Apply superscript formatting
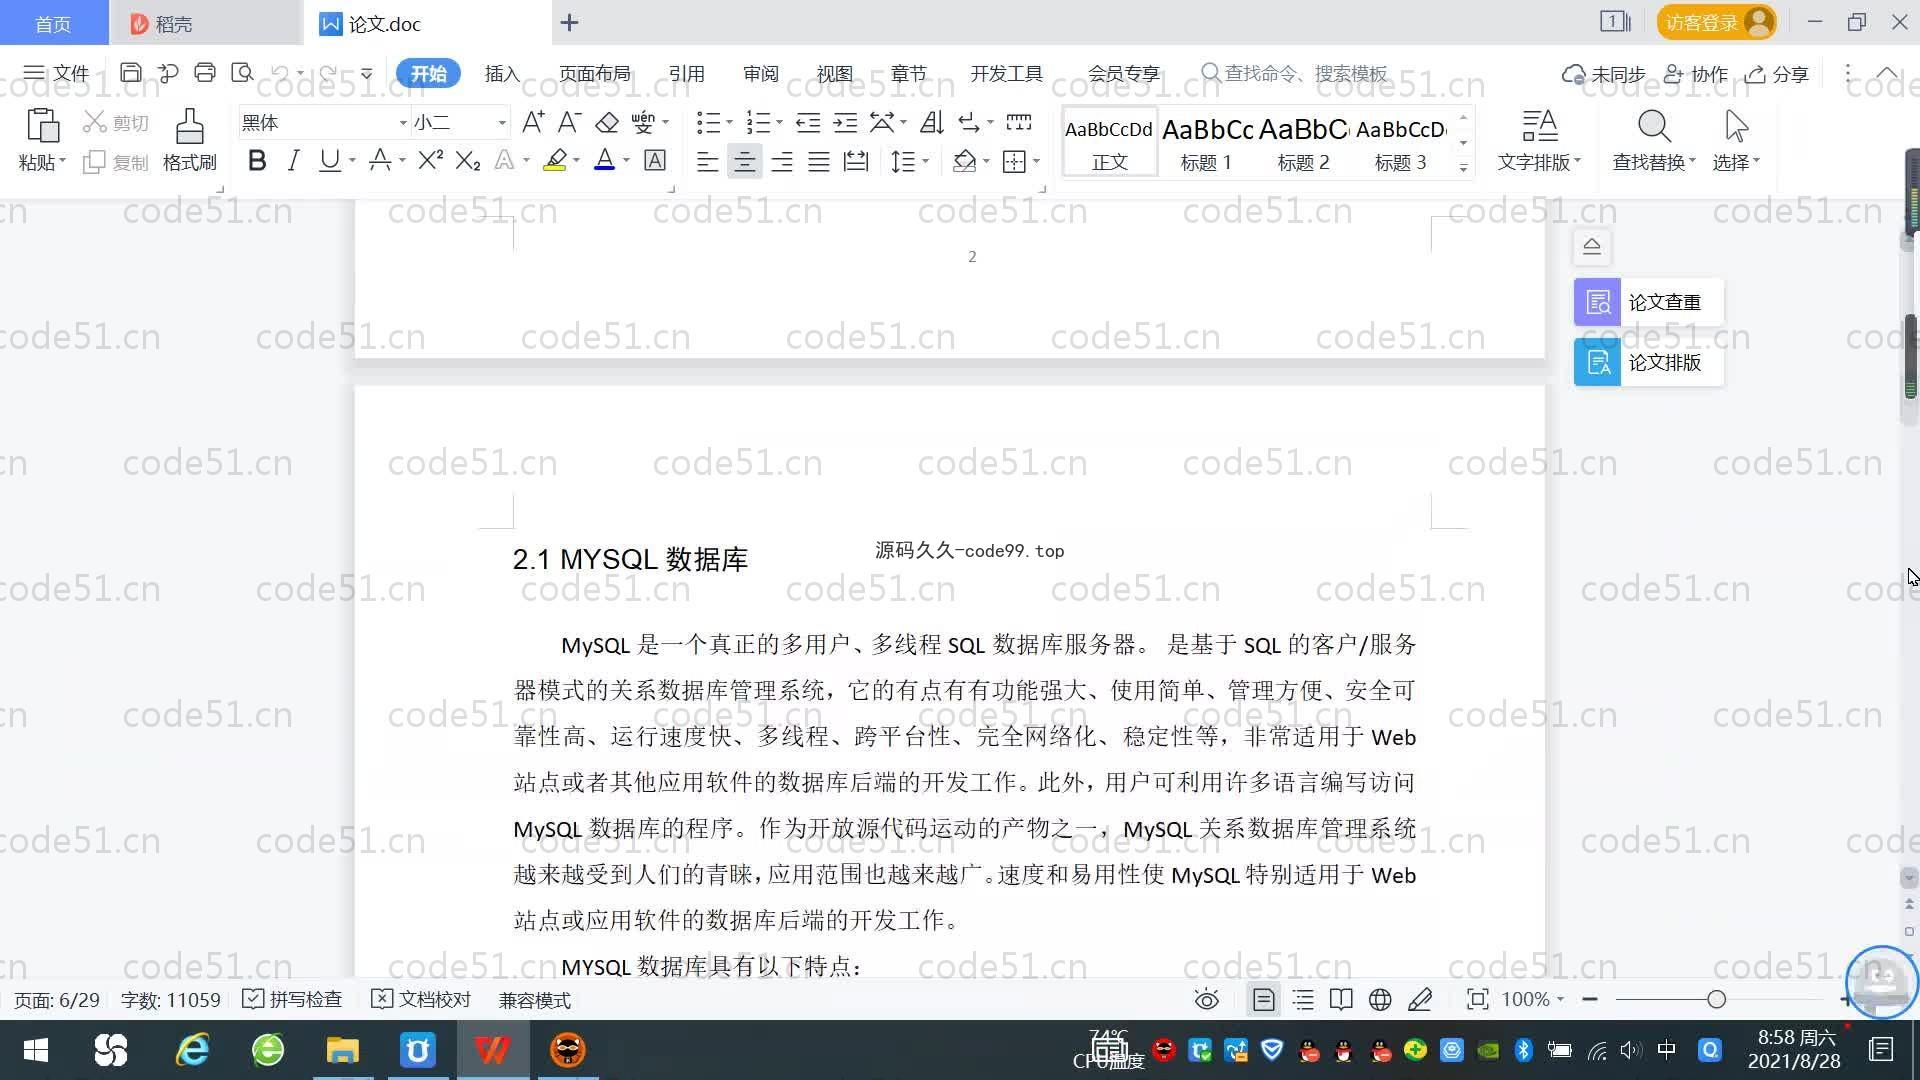This screenshot has width=1920, height=1080. point(430,161)
